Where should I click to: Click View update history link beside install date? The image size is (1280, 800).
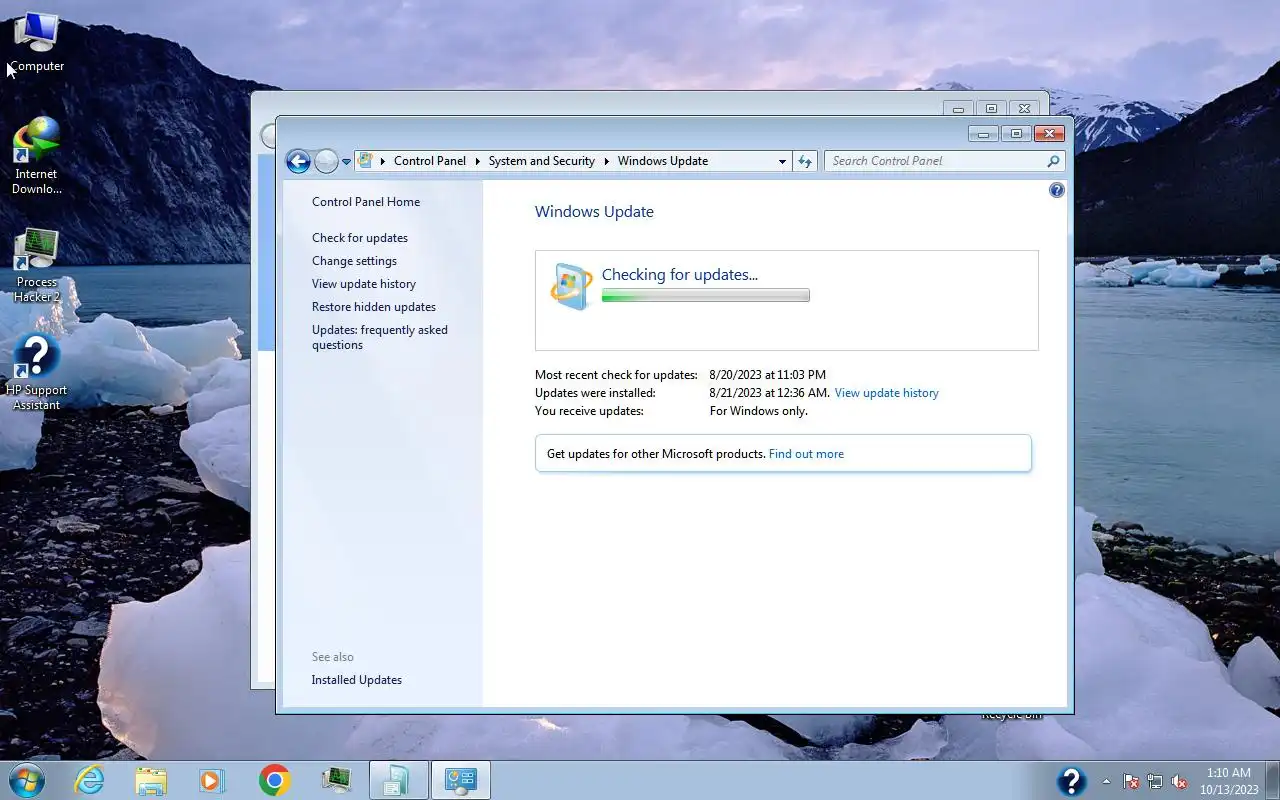886,393
